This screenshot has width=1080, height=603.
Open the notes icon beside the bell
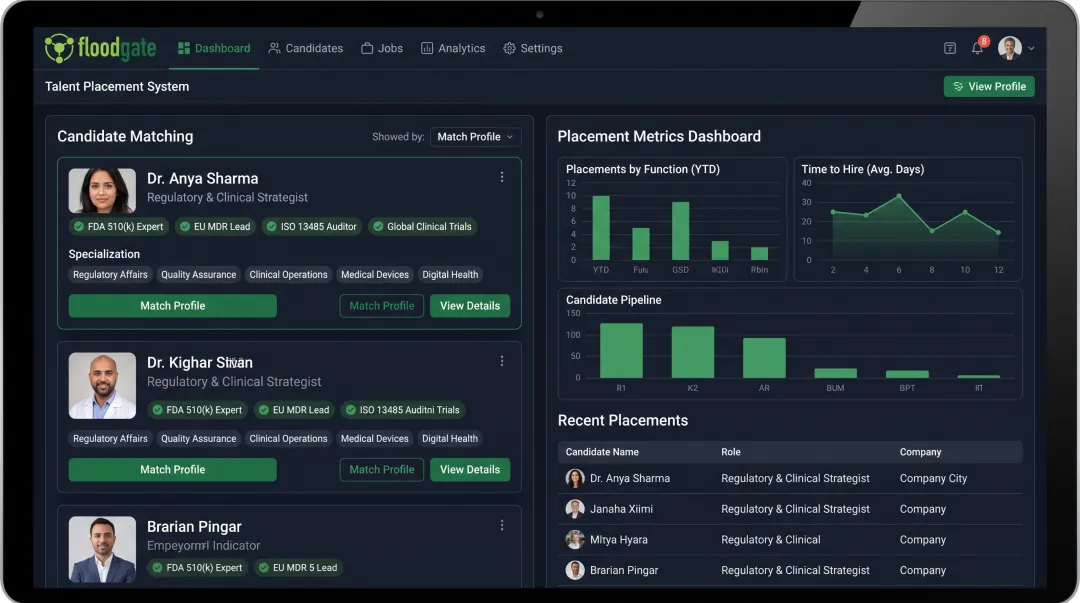point(950,48)
